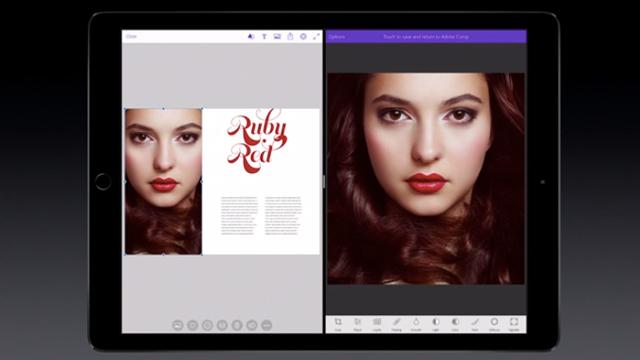Open the Color adjustment tool
Screen dimensions: 640x360
coord(455,324)
